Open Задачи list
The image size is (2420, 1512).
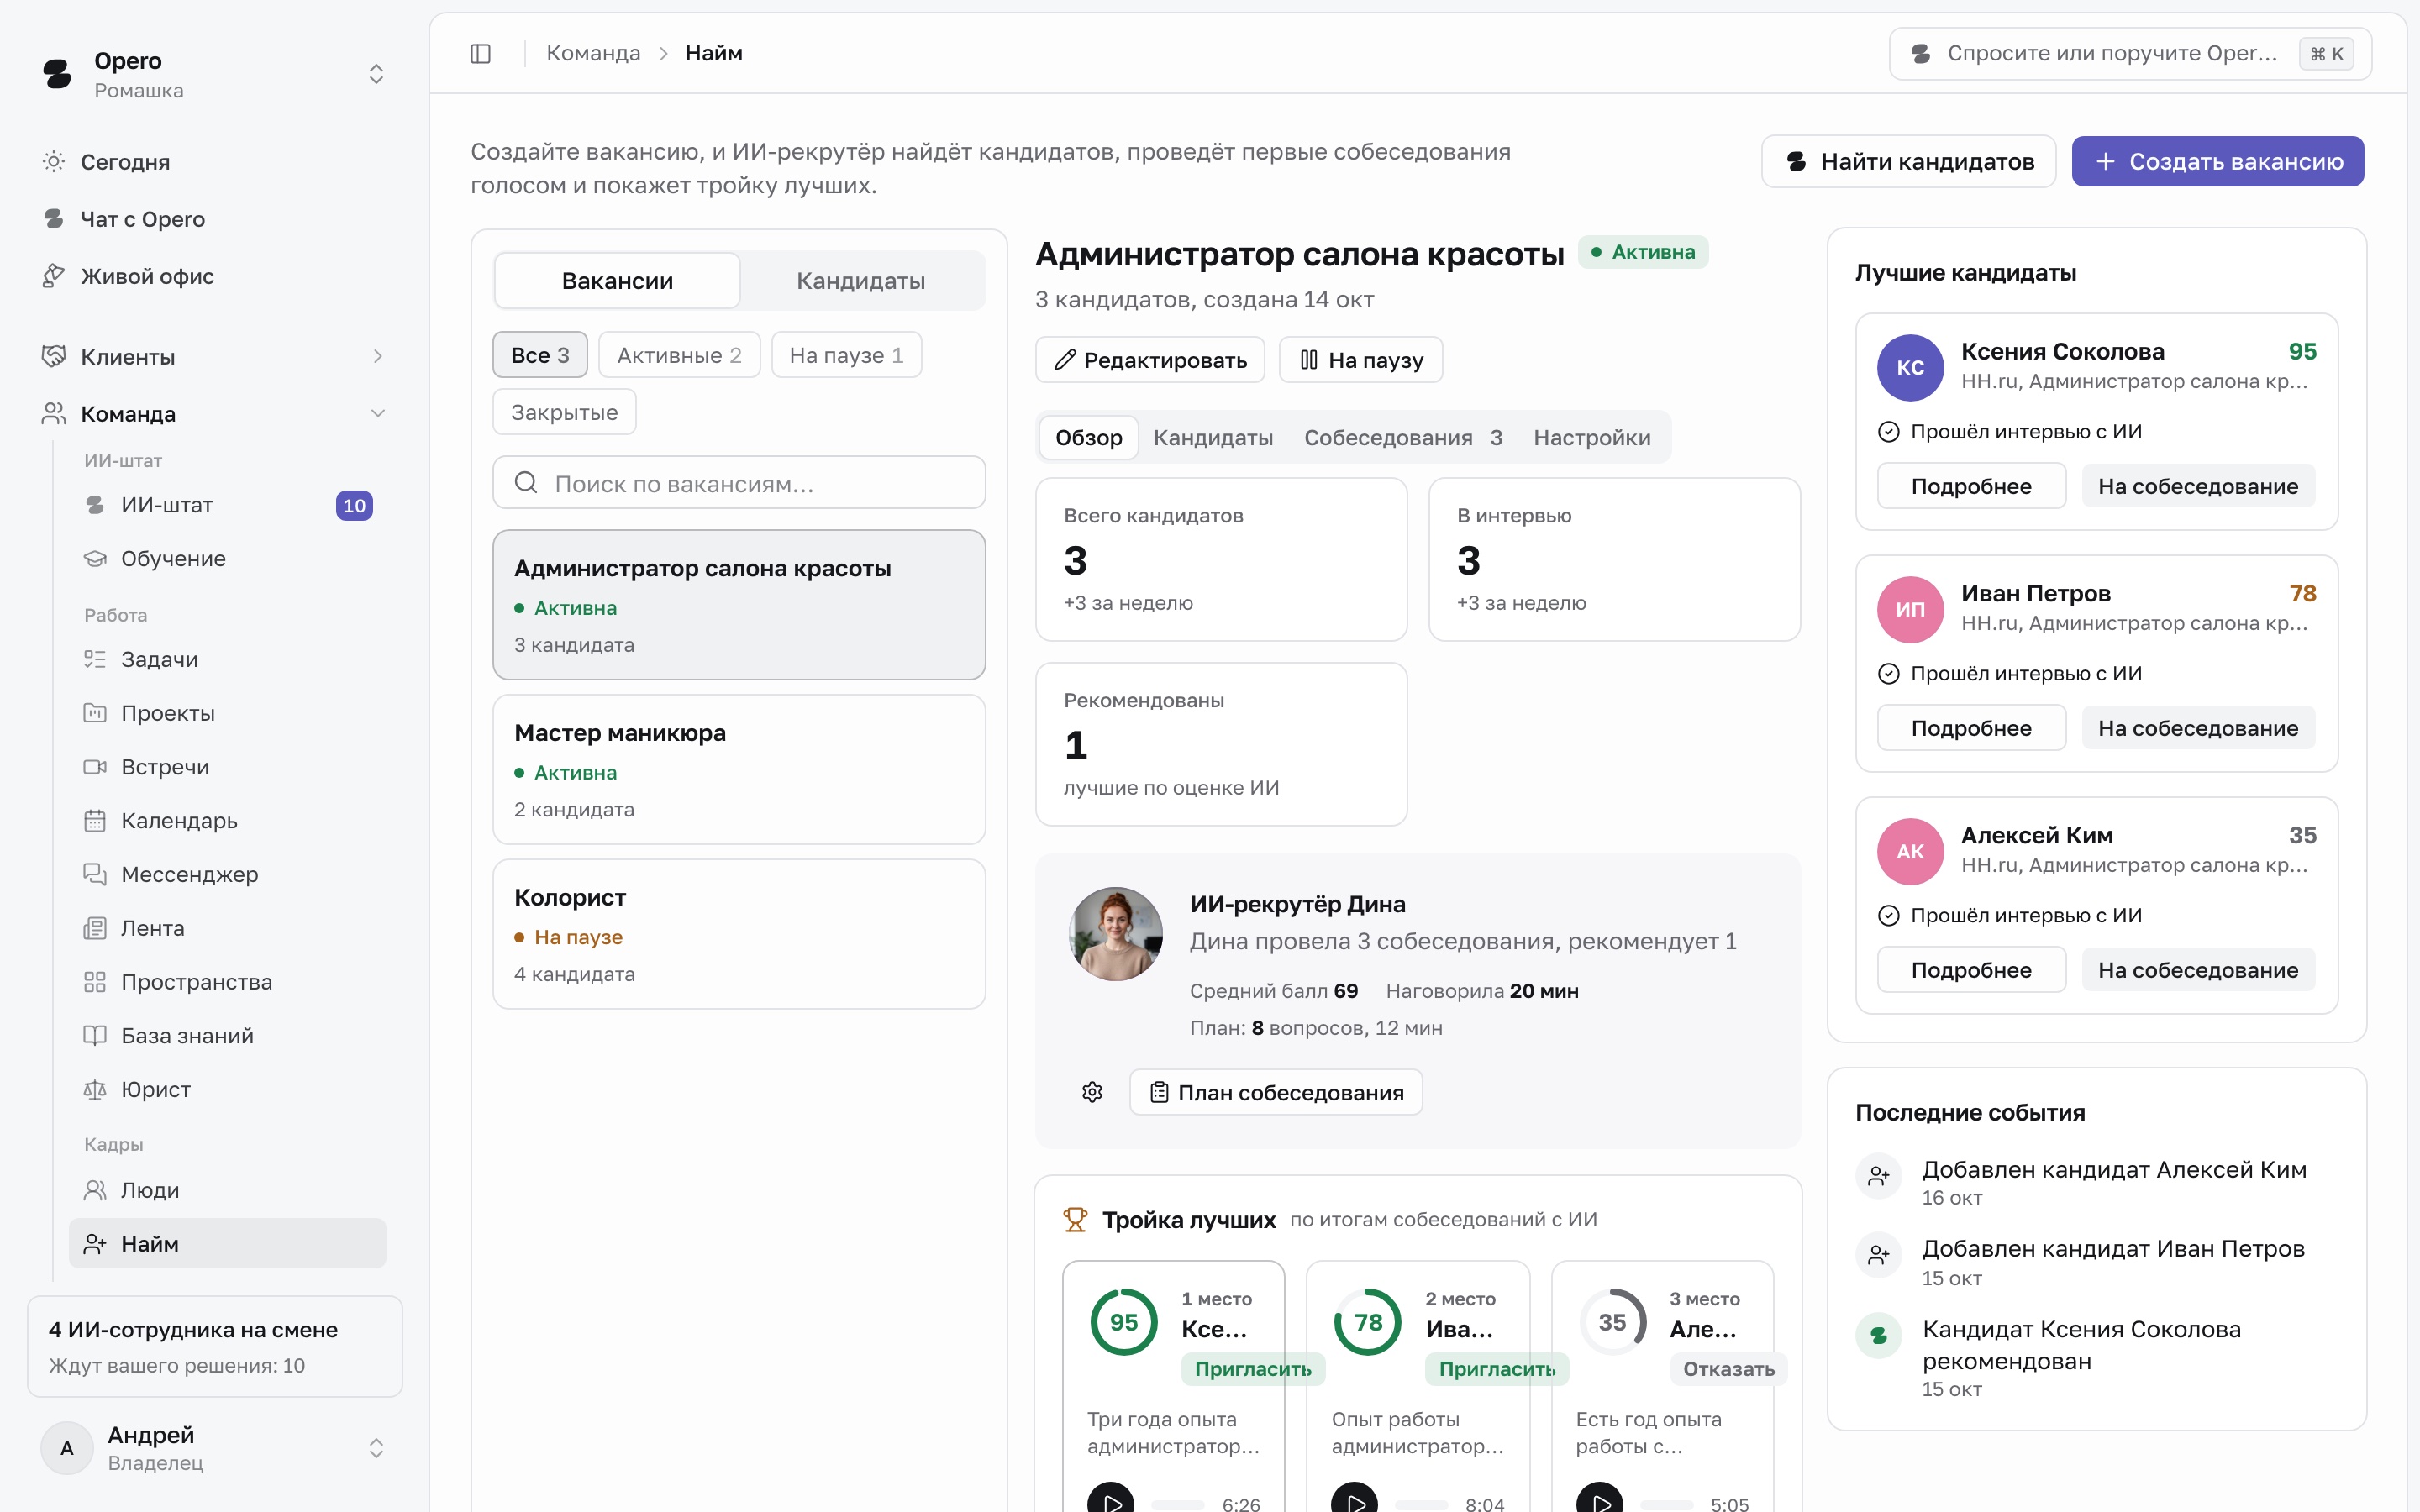click(227, 659)
